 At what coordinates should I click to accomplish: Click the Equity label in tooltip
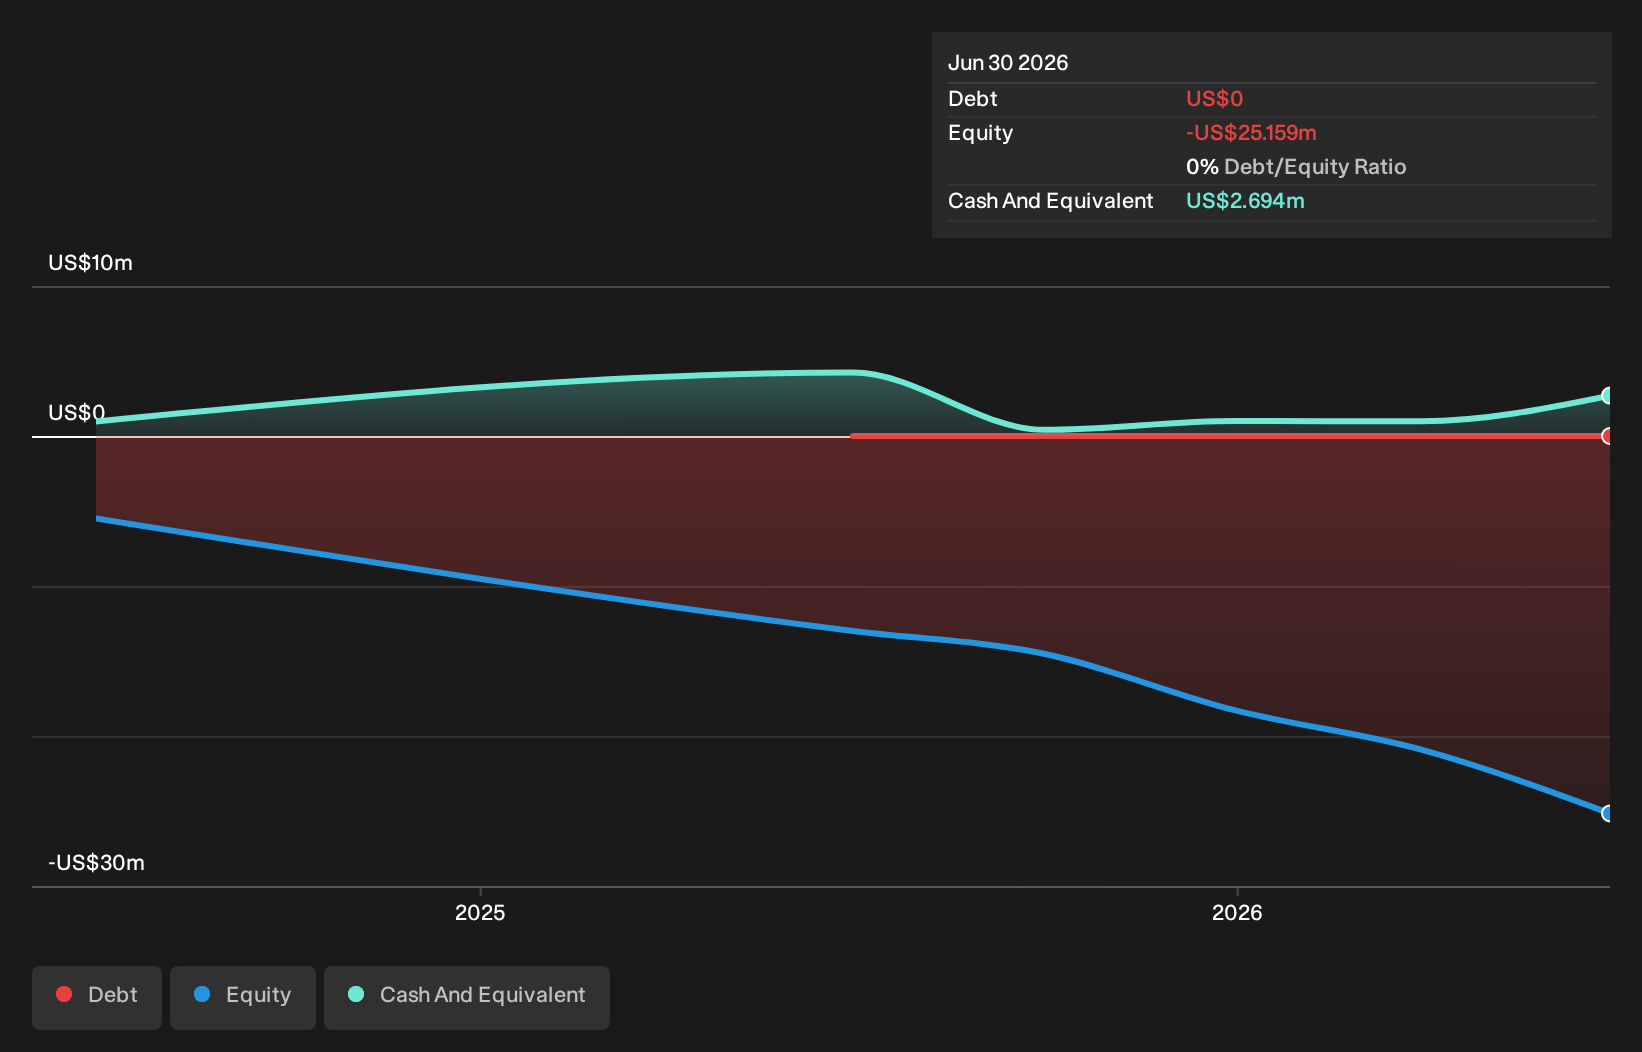pyautogui.click(x=980, y=133)
